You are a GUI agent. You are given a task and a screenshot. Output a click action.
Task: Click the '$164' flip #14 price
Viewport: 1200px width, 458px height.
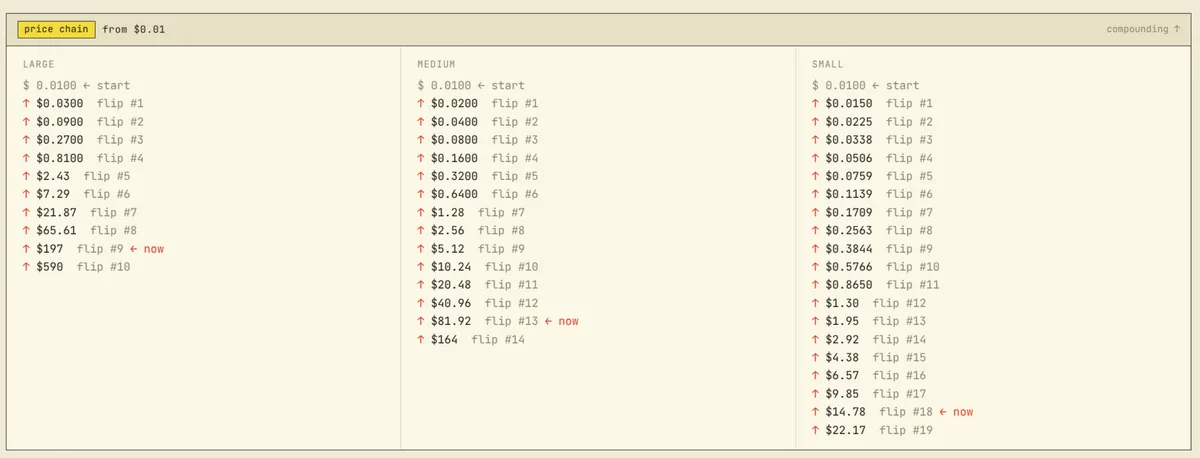tap(444, 339)
